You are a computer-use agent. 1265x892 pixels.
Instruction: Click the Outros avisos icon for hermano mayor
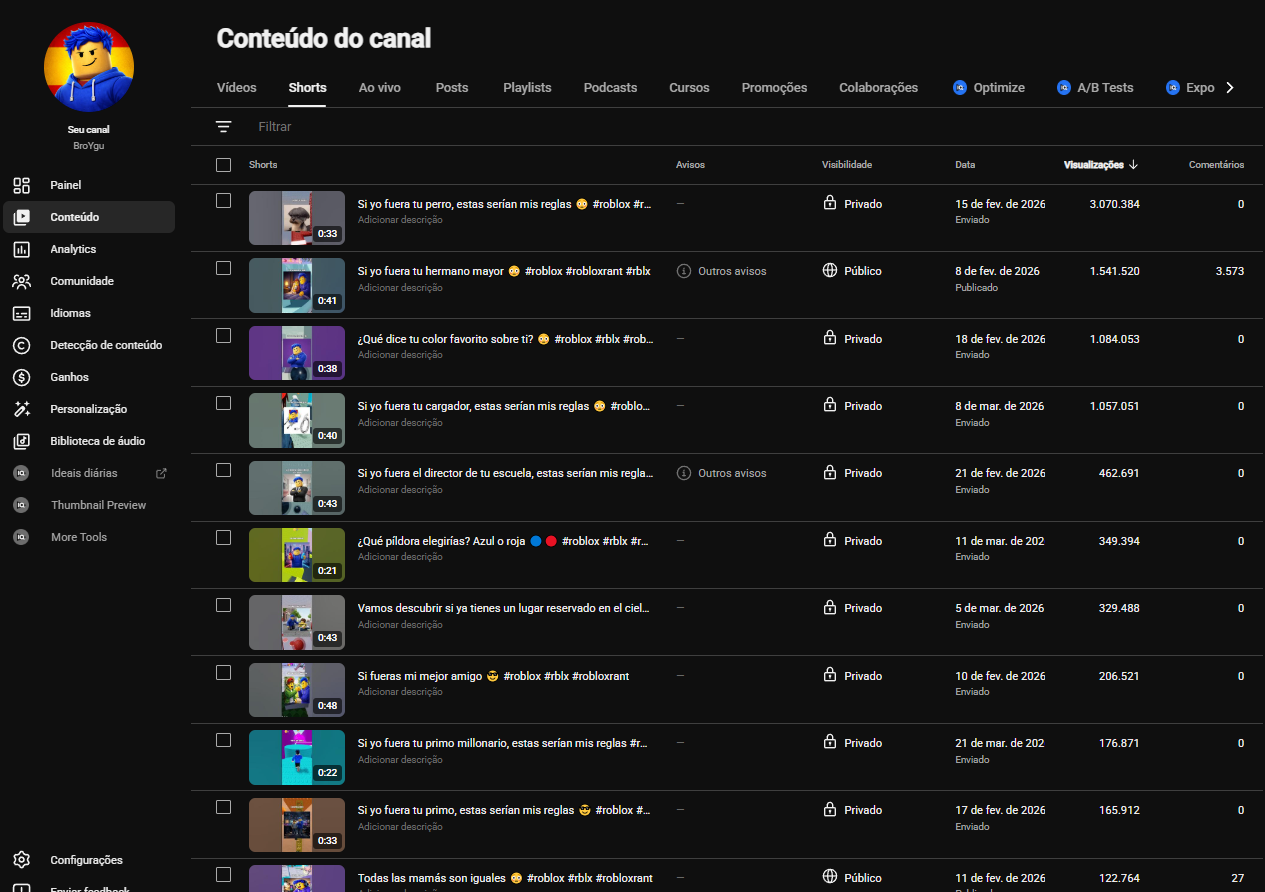coord(684,271)
